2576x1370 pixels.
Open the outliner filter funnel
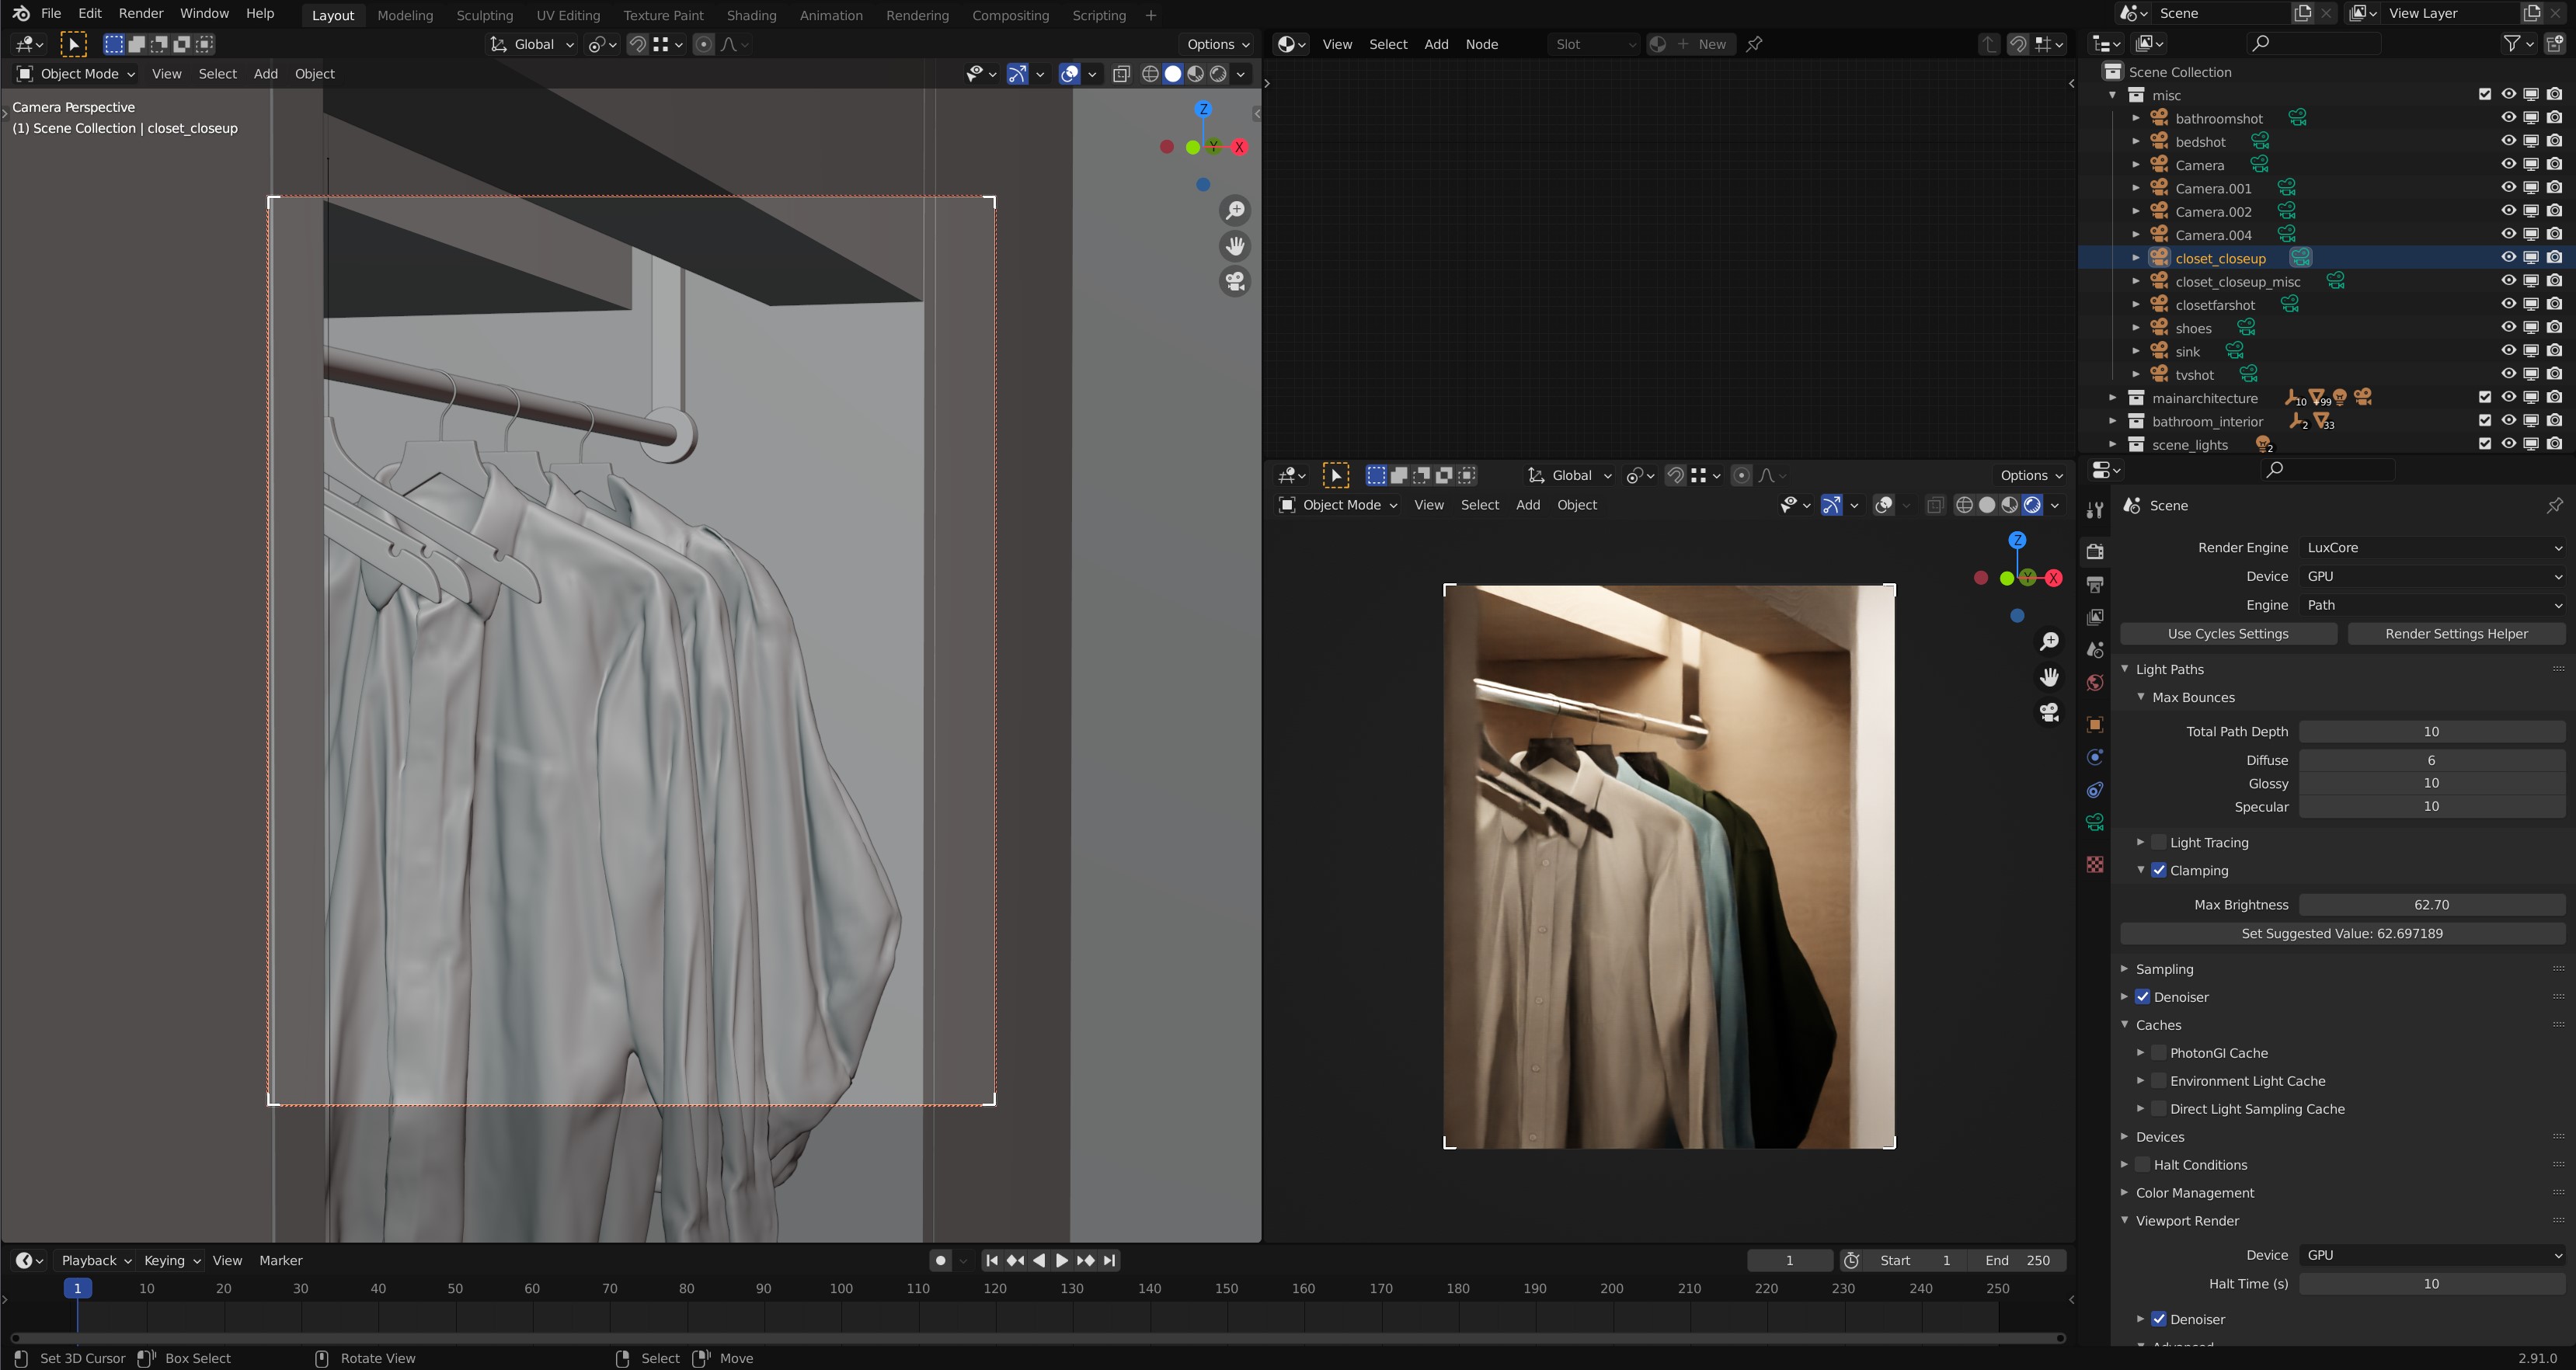(2511, 43)
